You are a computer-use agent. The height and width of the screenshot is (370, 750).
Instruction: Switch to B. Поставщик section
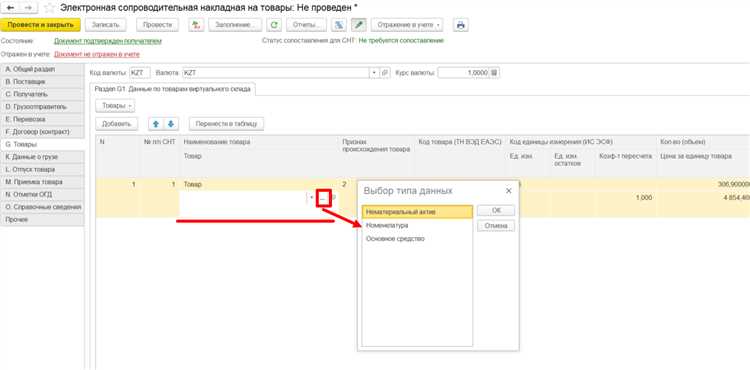[42, 82]
